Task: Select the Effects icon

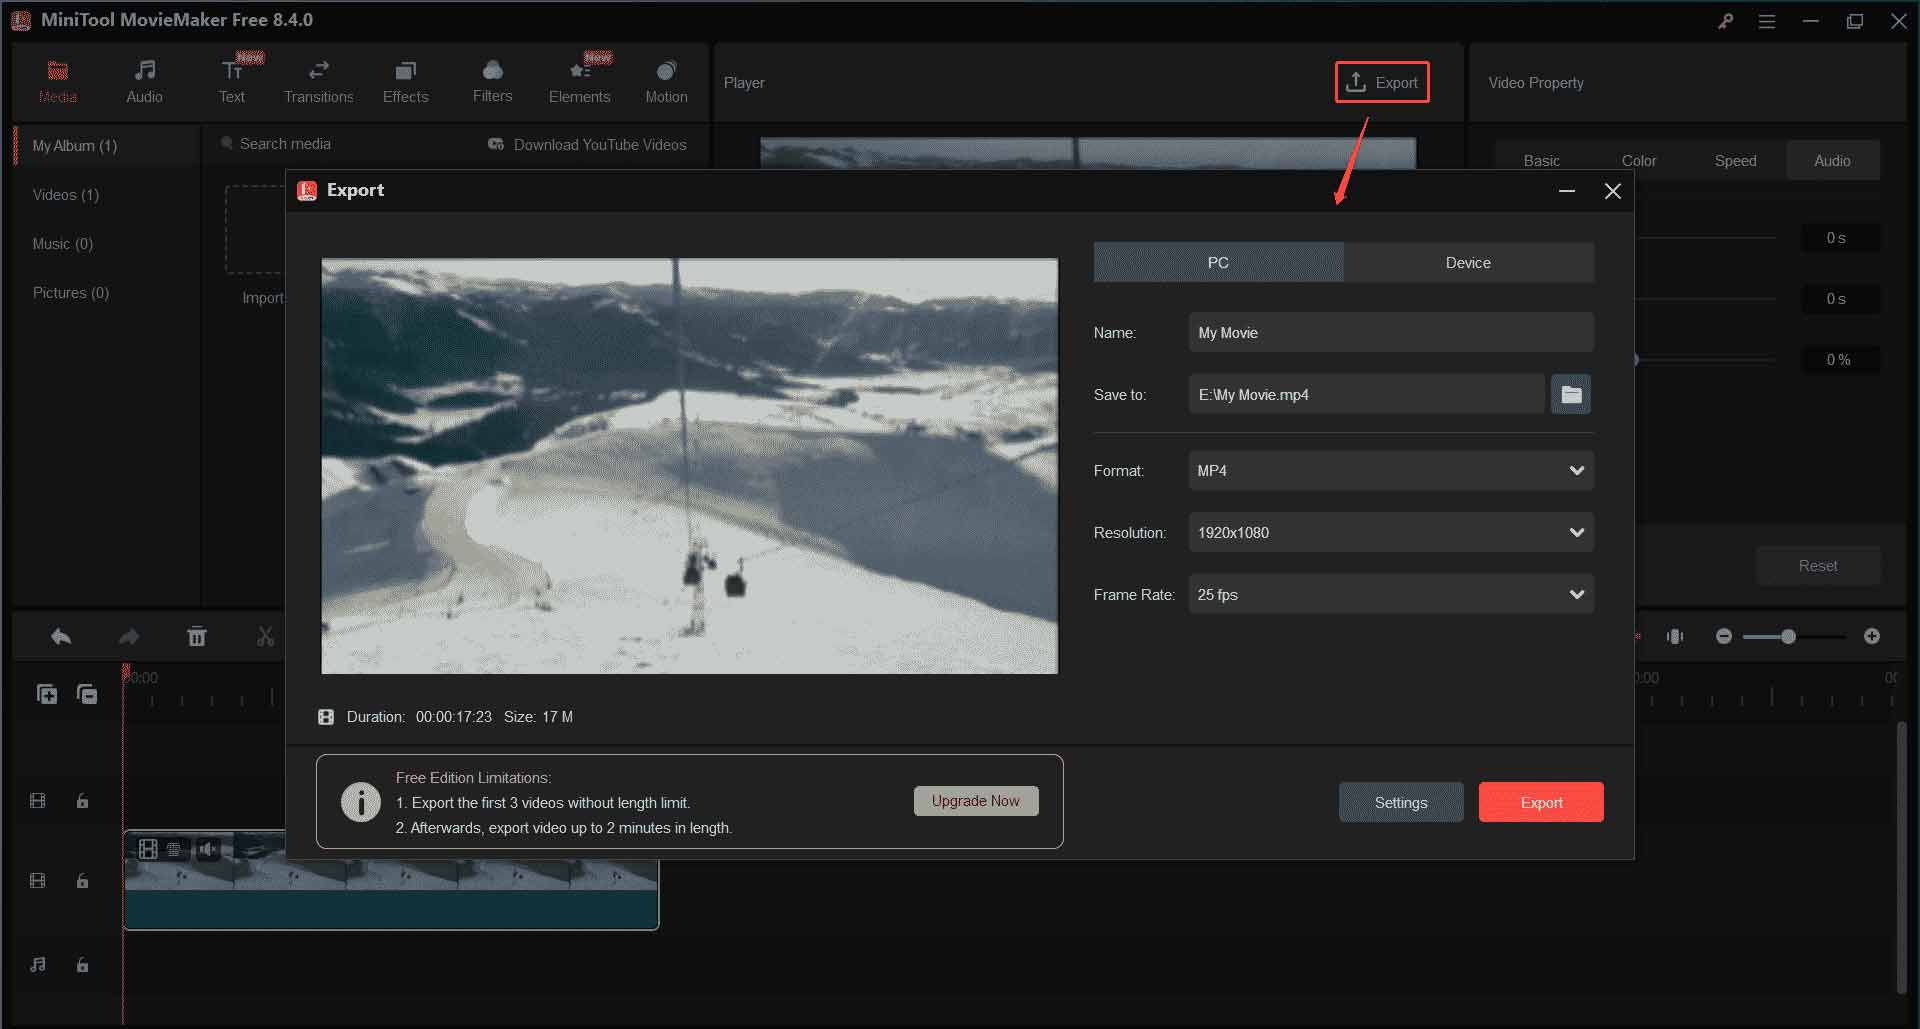Action: [x=405, y=80]
